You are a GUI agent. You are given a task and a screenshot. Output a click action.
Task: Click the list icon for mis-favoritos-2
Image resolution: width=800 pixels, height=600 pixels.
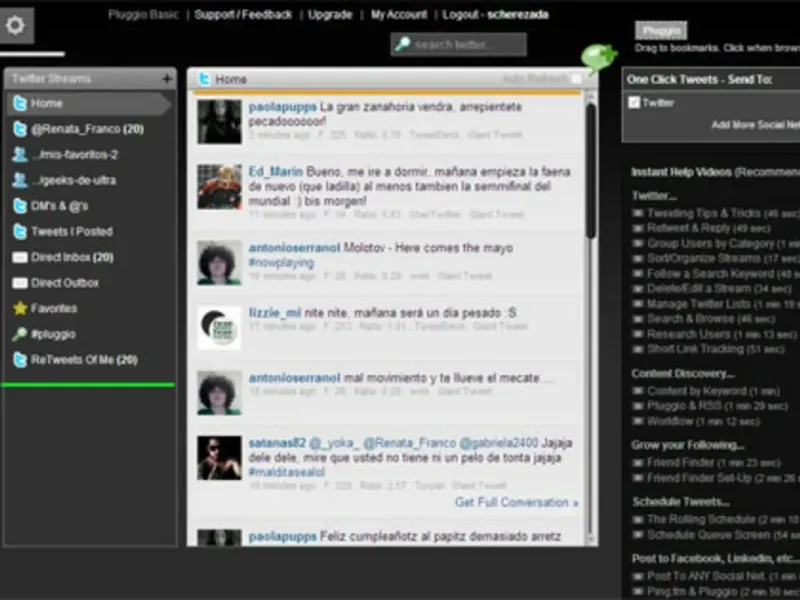(x=20, y=155)
